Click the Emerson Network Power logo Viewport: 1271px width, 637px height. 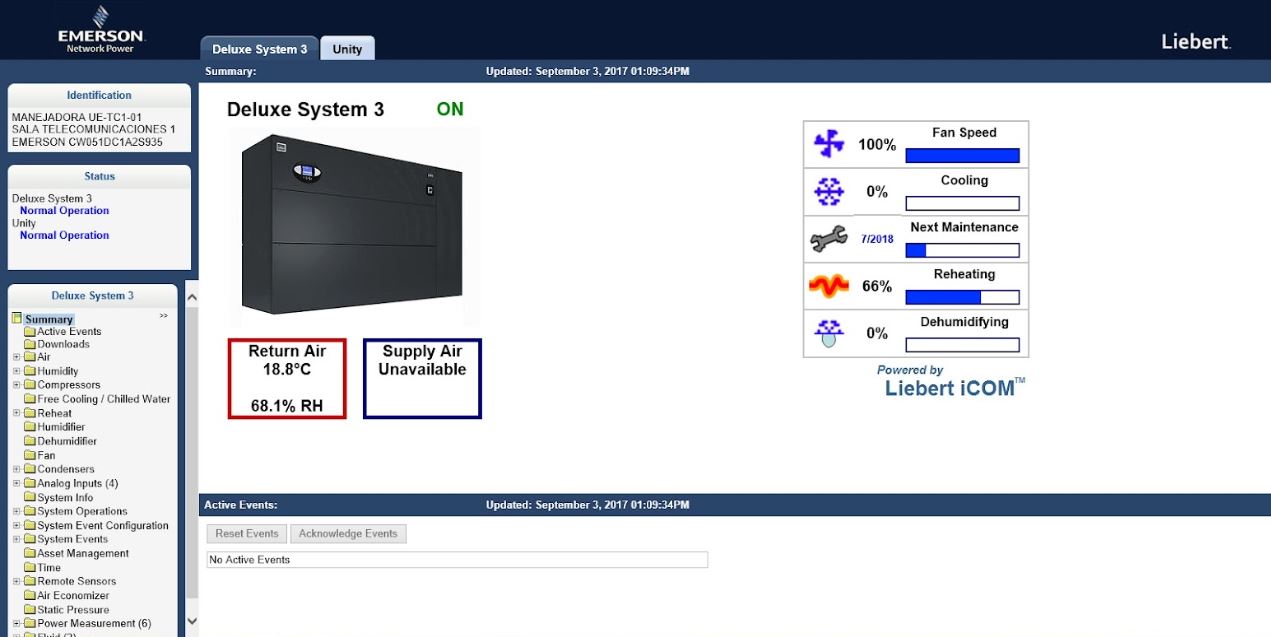99,29
